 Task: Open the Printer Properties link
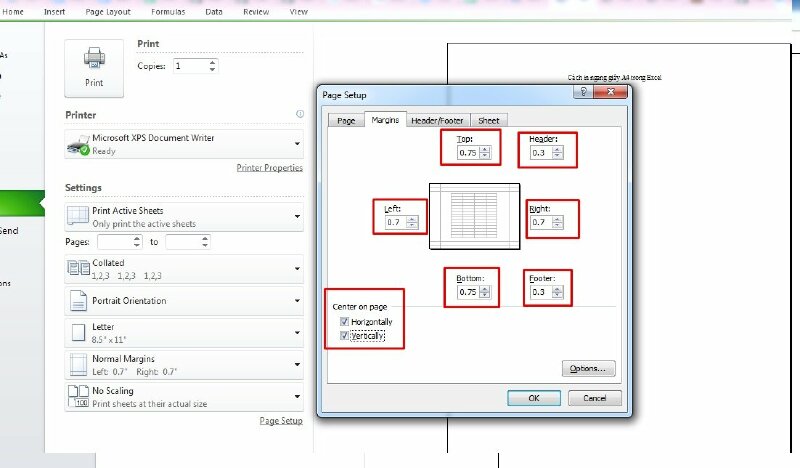click(269, 168)
